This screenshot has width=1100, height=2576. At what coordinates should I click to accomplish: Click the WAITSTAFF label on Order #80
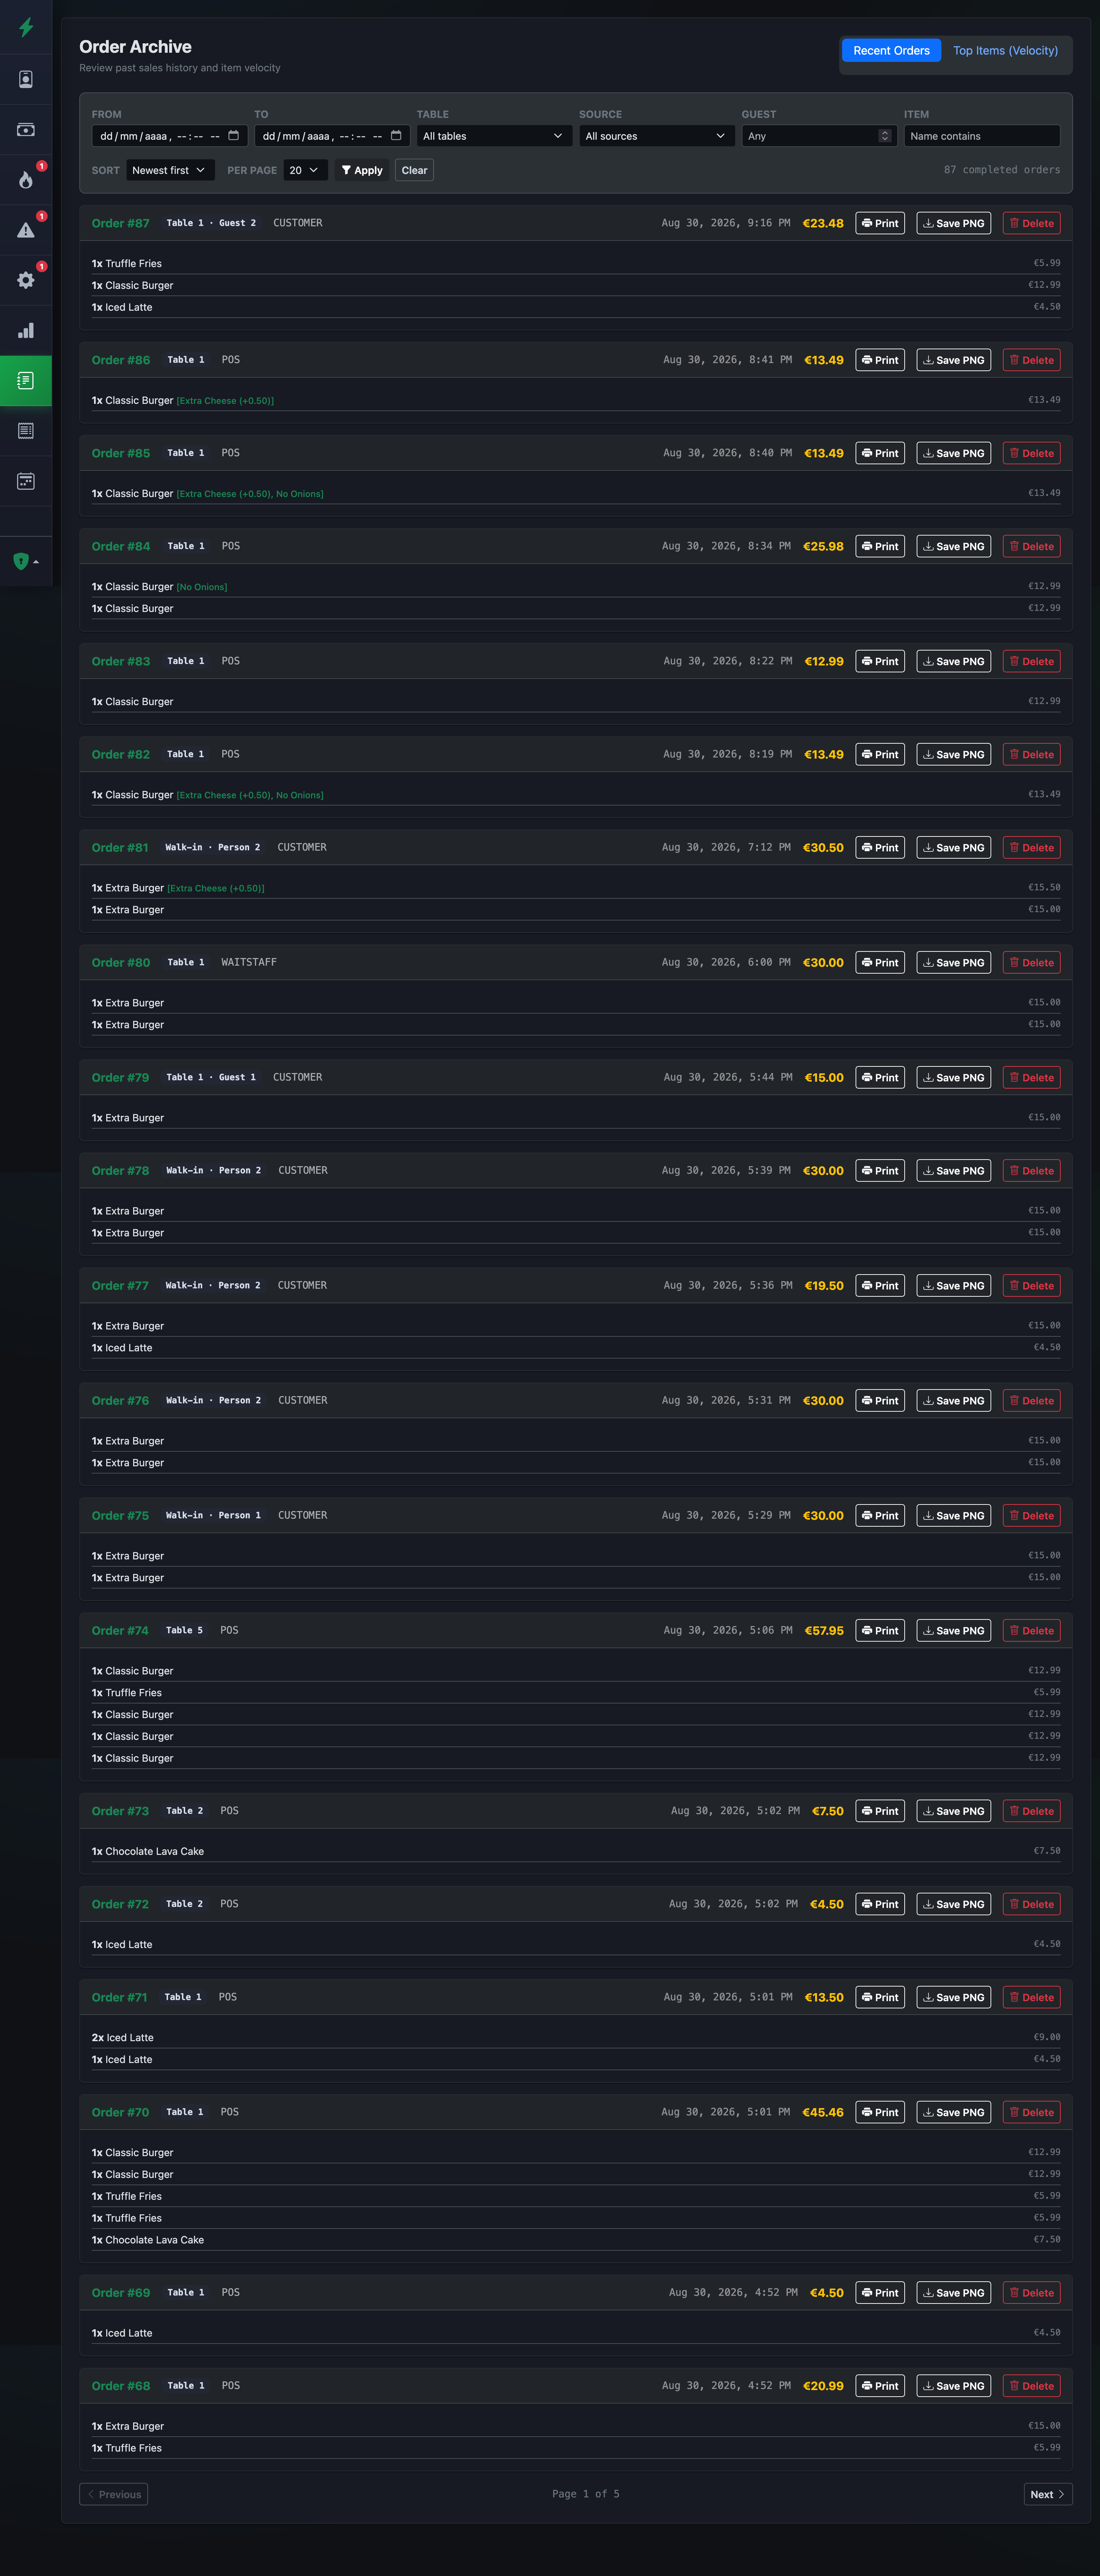[249, 962]
